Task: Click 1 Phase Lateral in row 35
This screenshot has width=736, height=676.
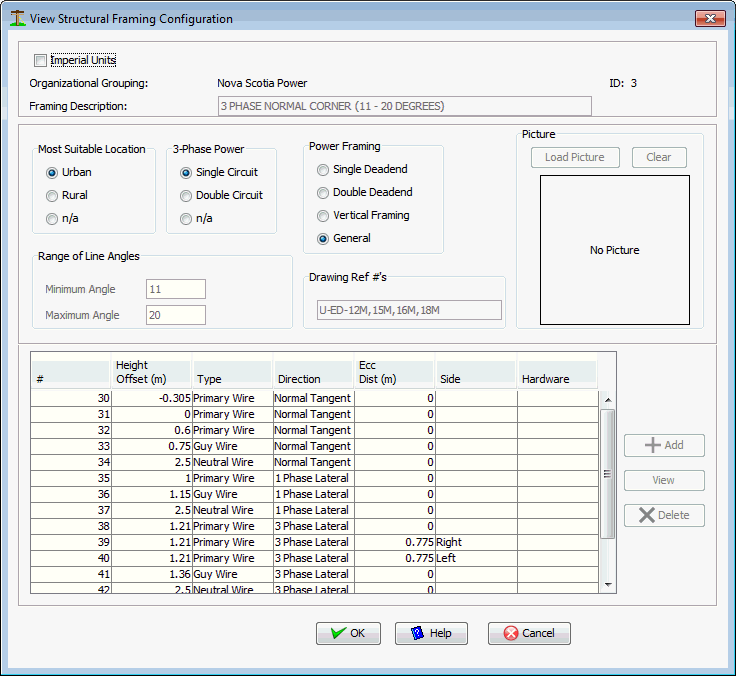Action: pos(314,478)
